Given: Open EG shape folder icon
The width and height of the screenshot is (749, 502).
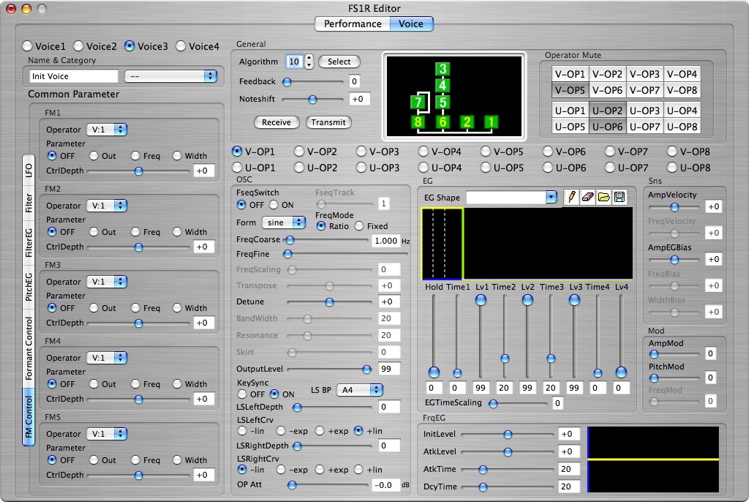Looking at the screenshot, I should pos(603,197).
